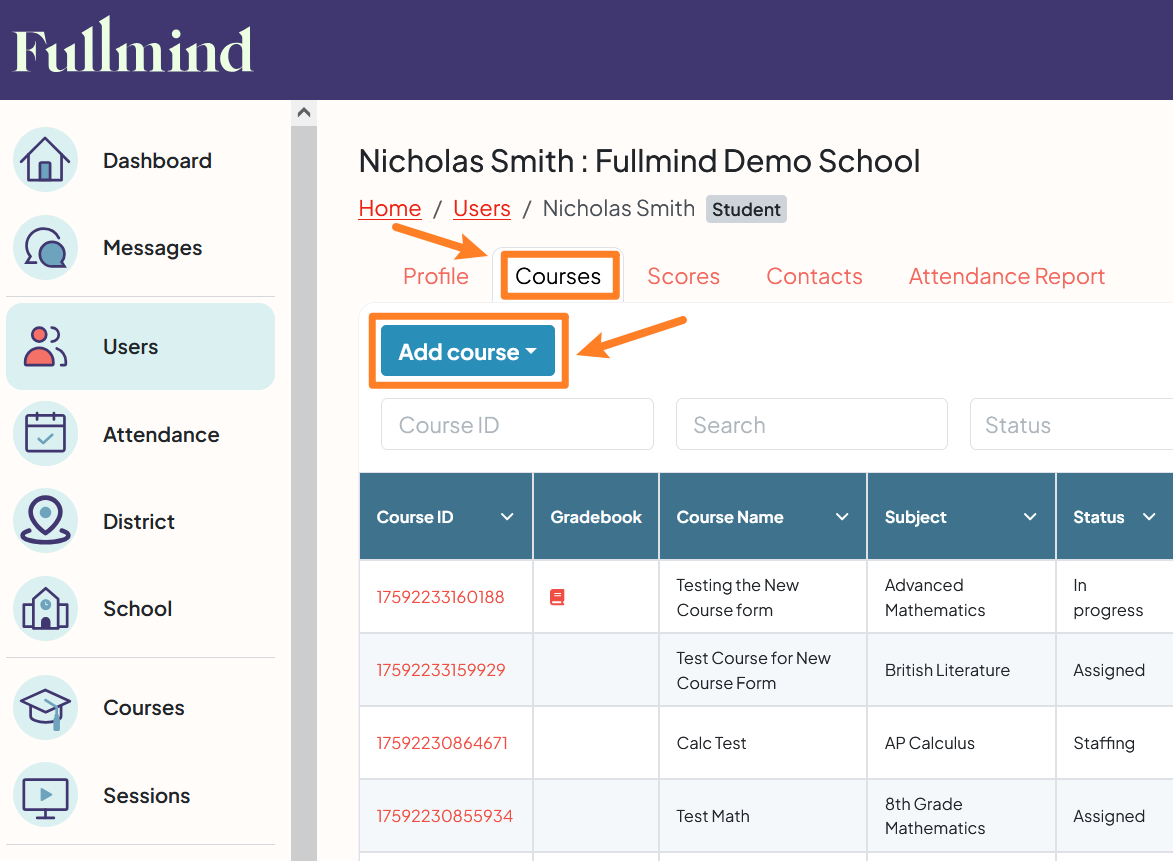Click the Courses graduation cap icon

[x=45, y=707]
